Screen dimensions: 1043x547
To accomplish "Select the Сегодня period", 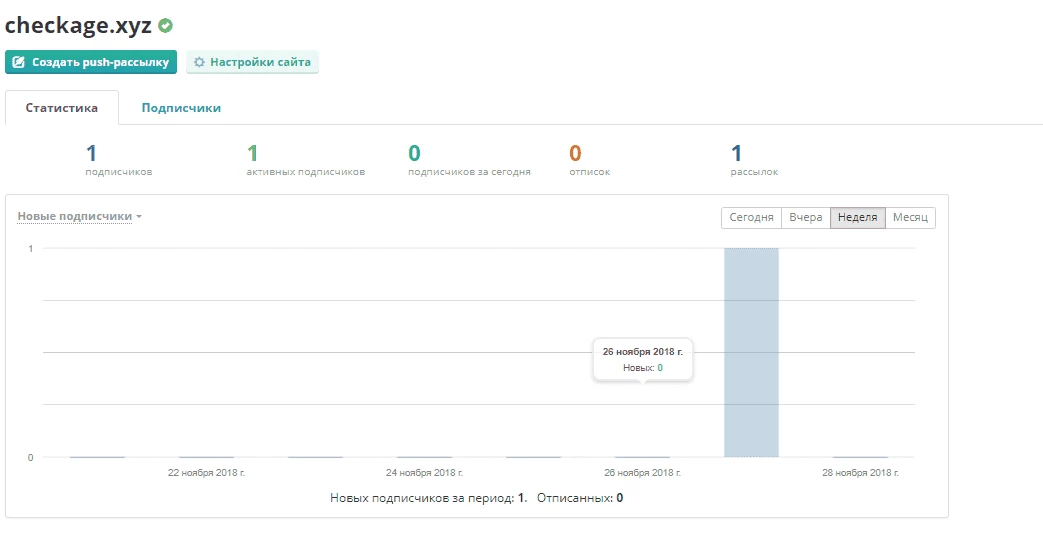I will 752,218.
